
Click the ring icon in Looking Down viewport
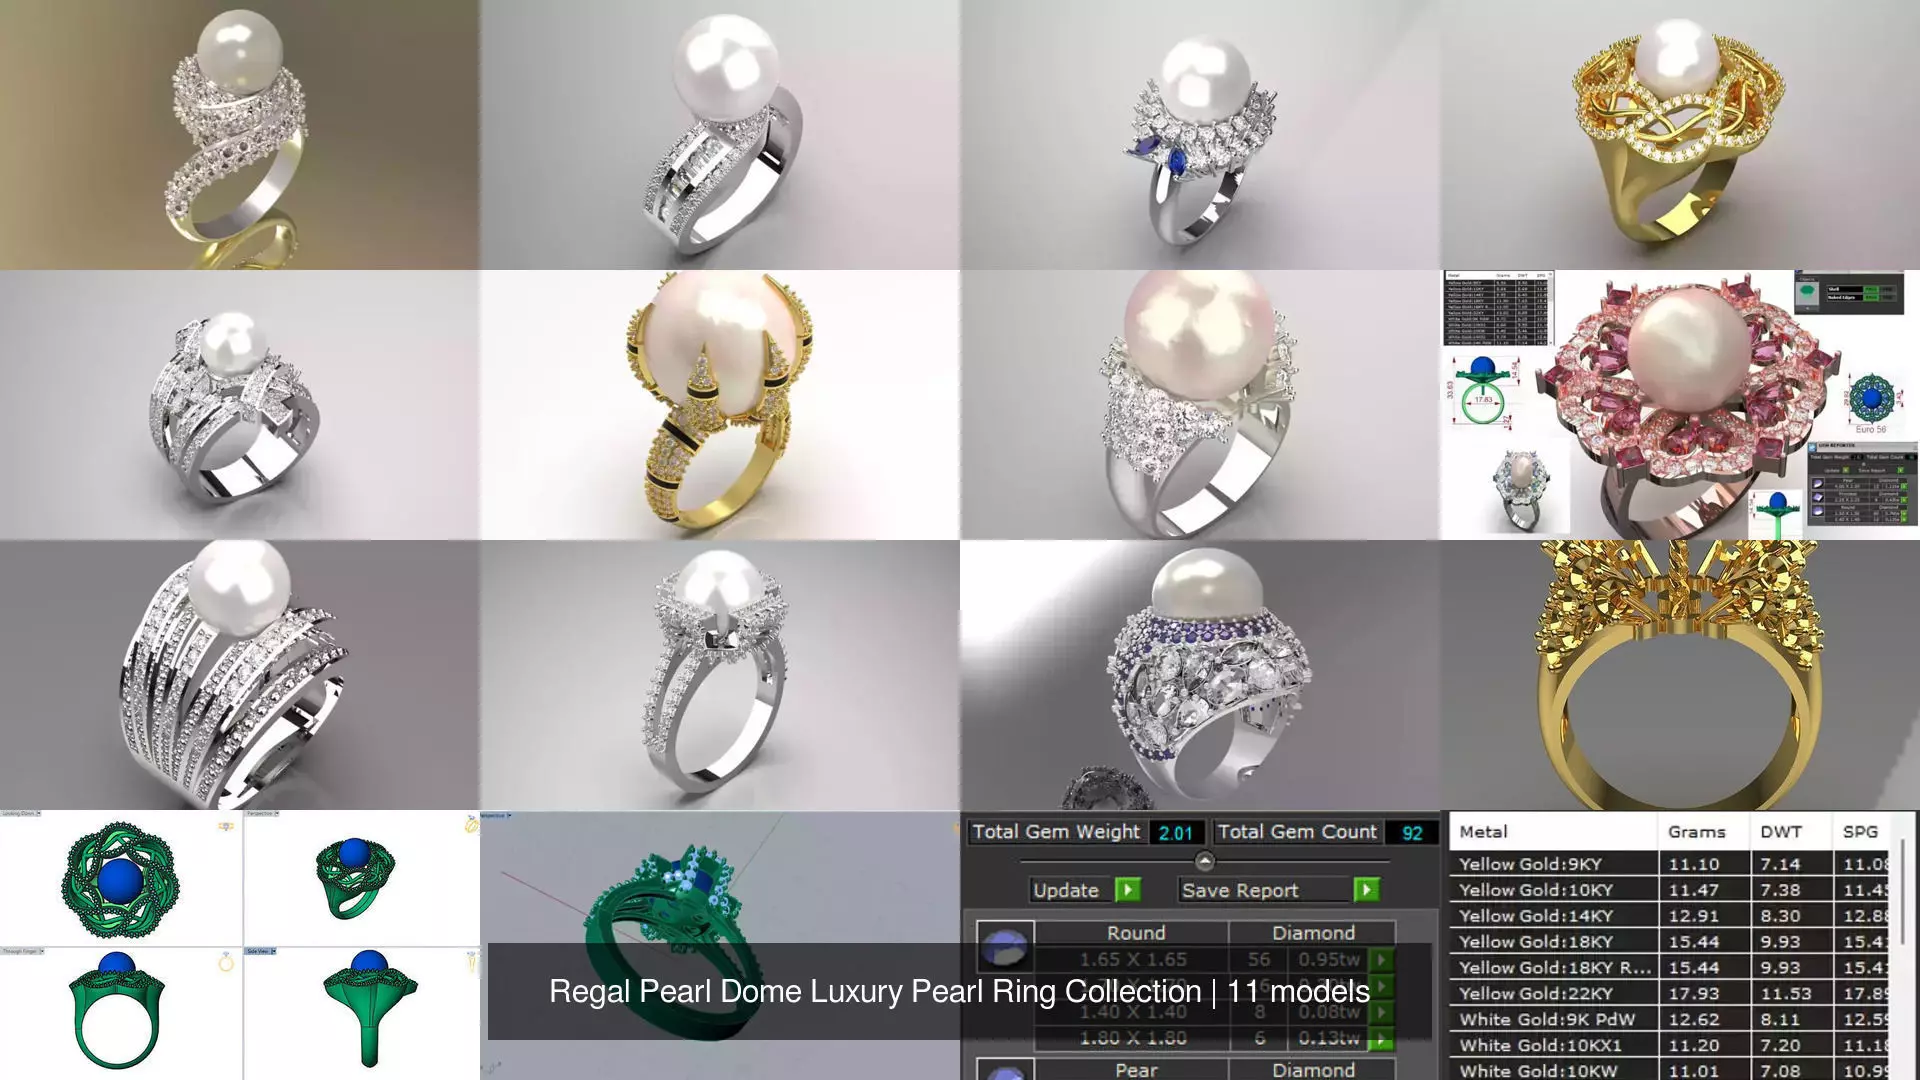coord(227,826)
